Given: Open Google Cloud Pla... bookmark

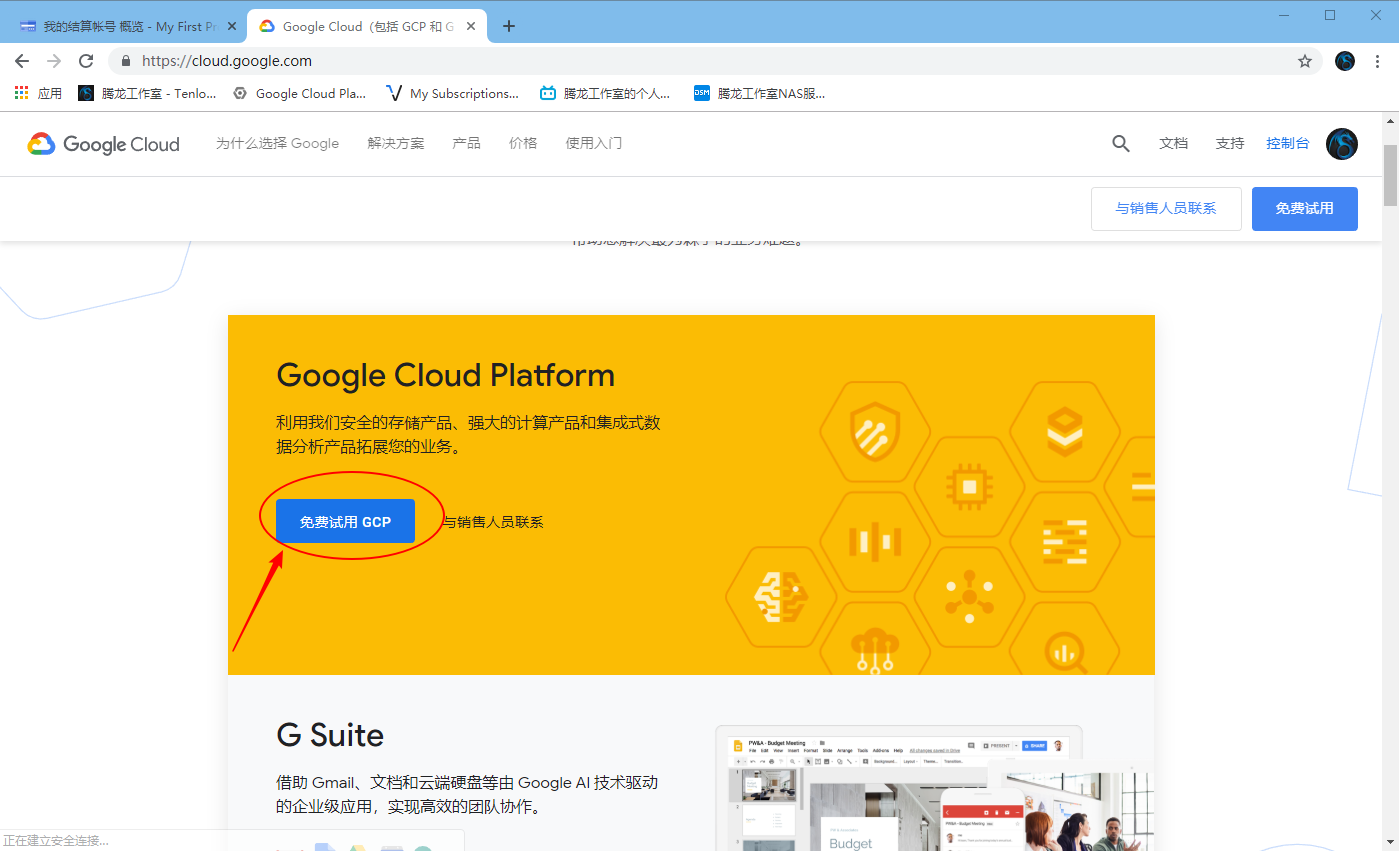Looking at the screenshot, I should click(300, 93).
